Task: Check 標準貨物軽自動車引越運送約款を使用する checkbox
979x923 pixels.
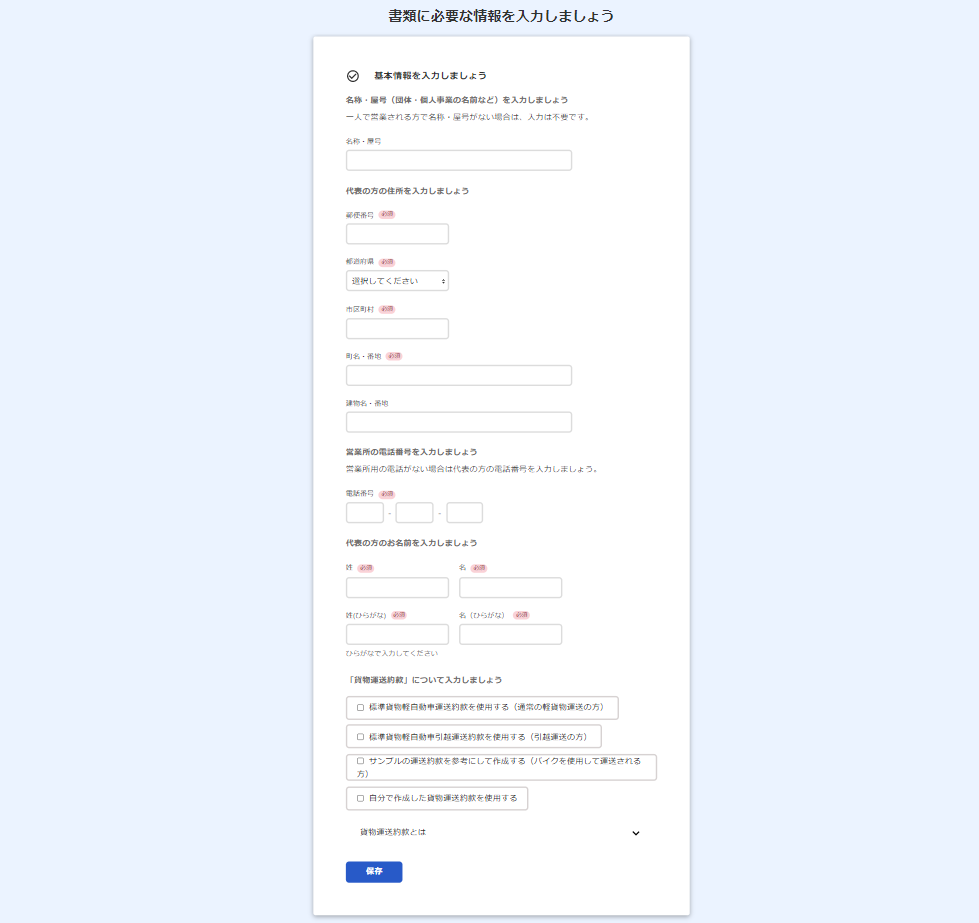Action: 360,737
